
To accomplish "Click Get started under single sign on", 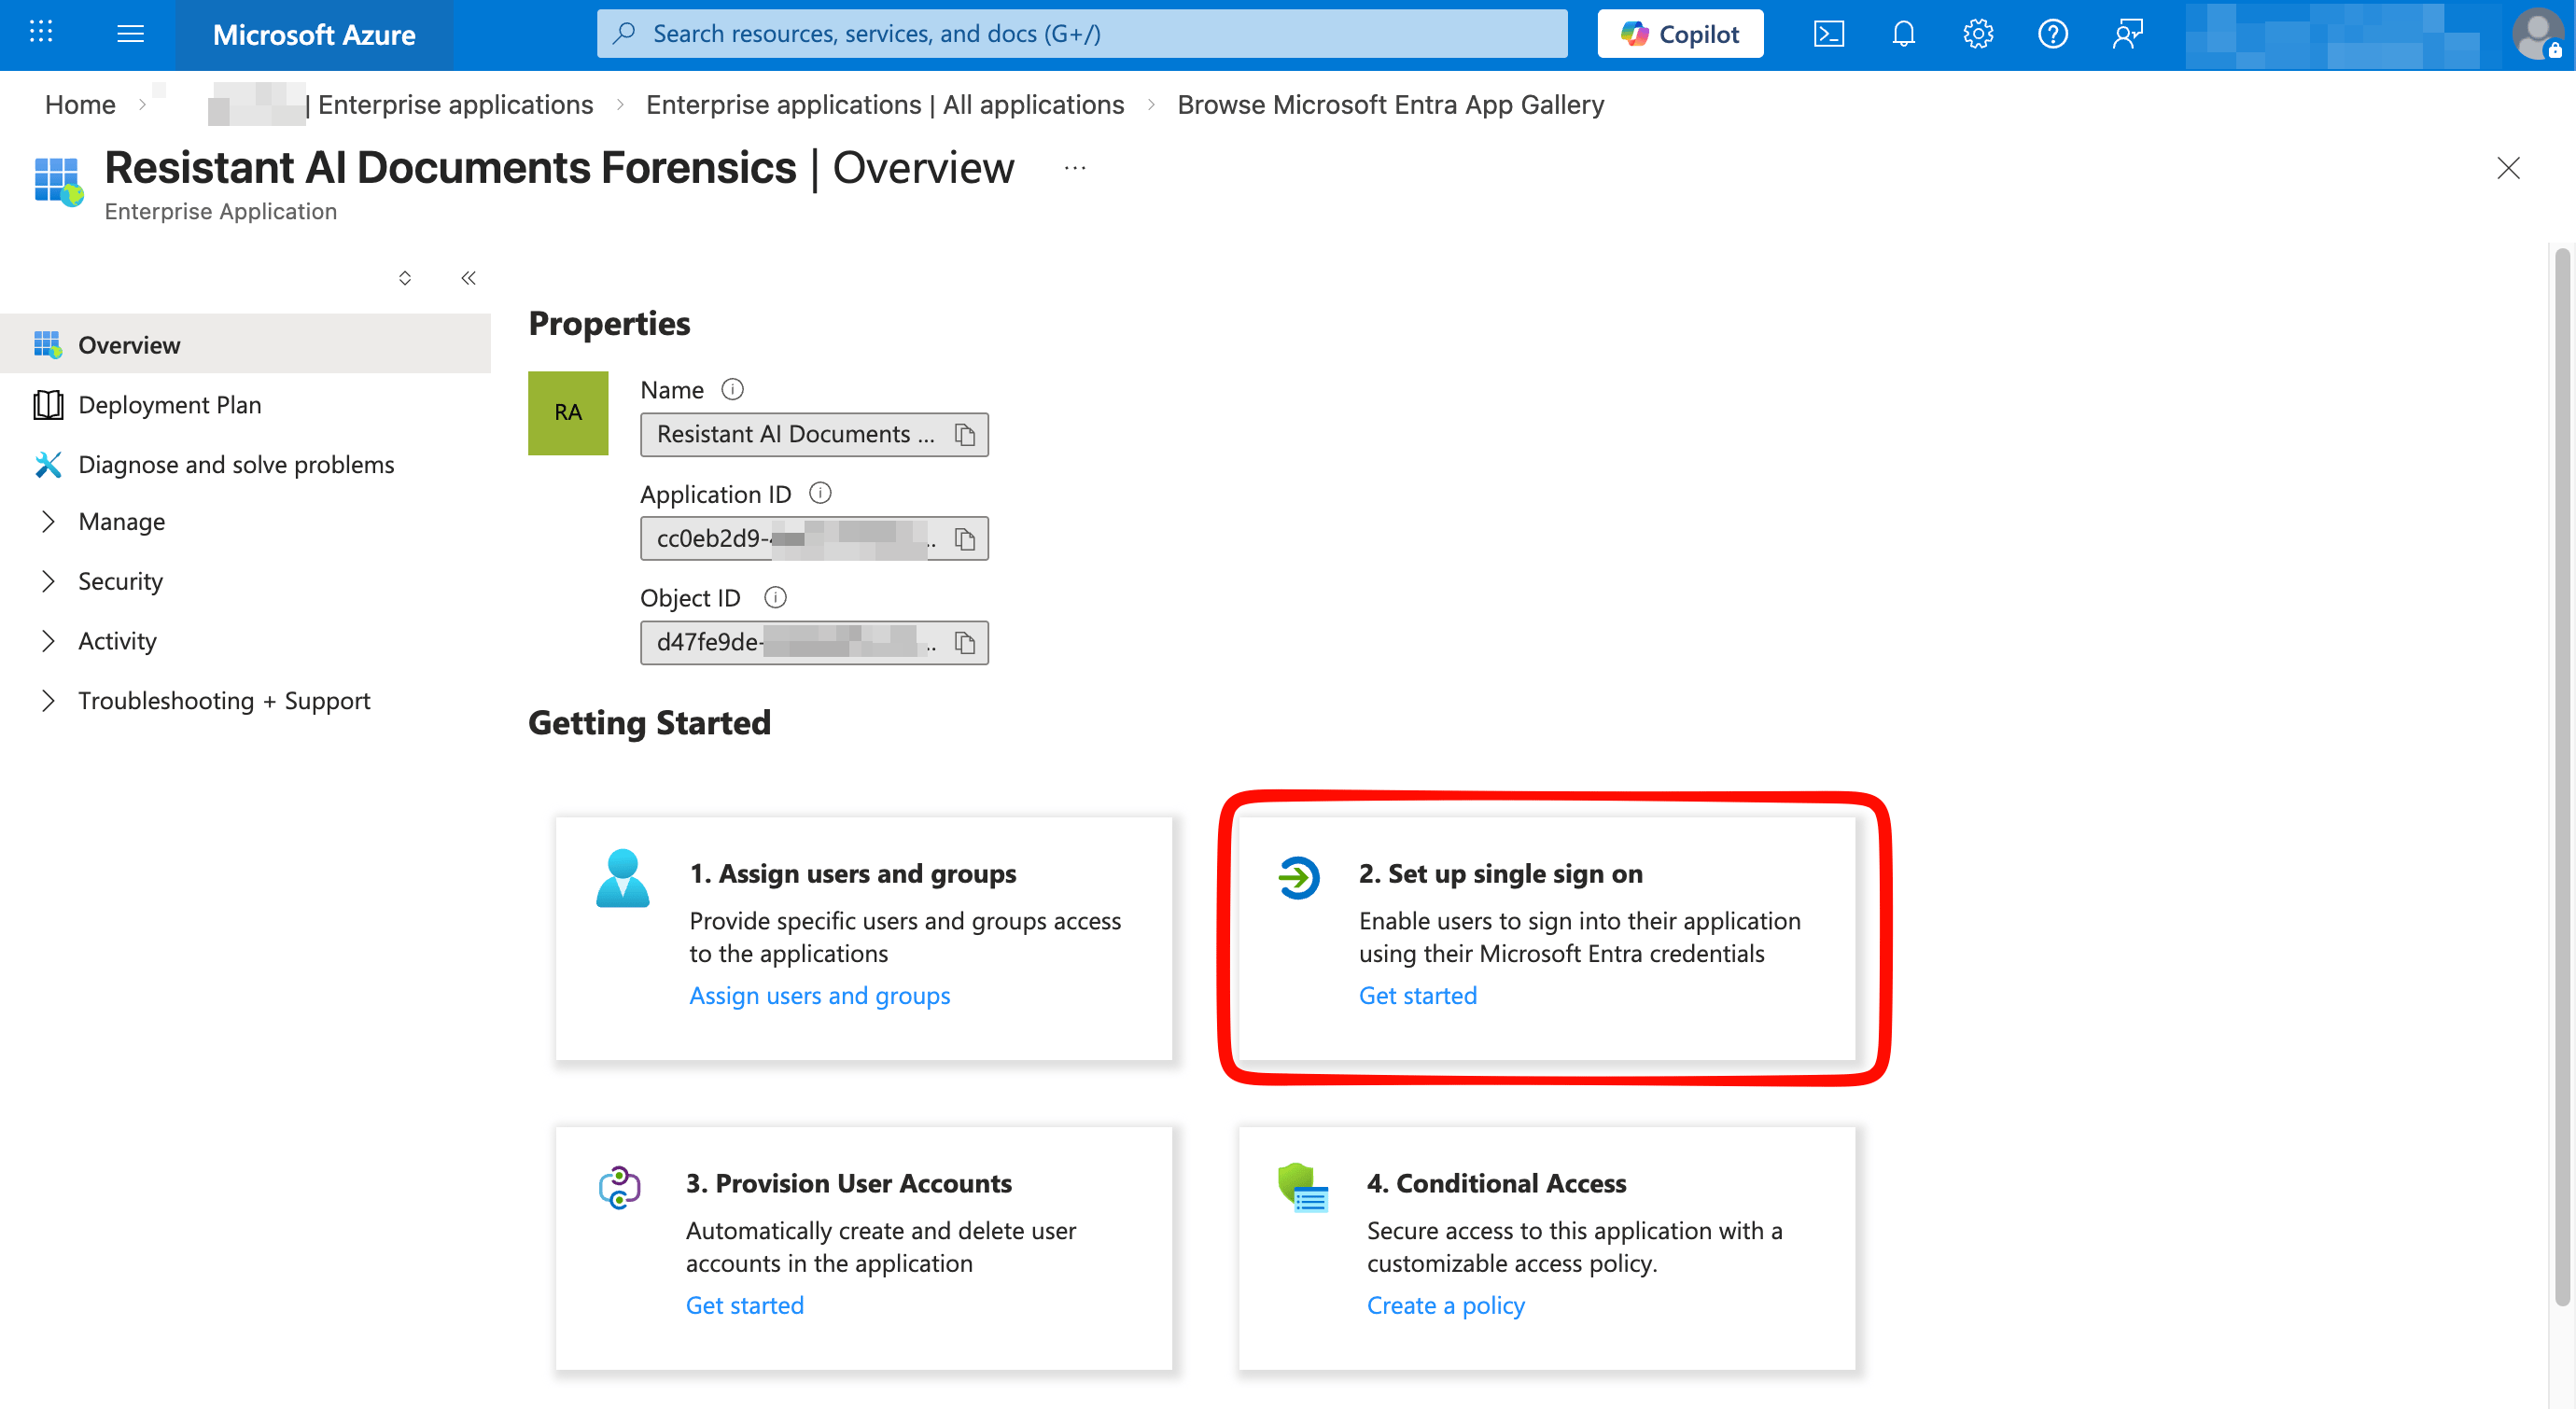I will click(x=1417, y=996).
